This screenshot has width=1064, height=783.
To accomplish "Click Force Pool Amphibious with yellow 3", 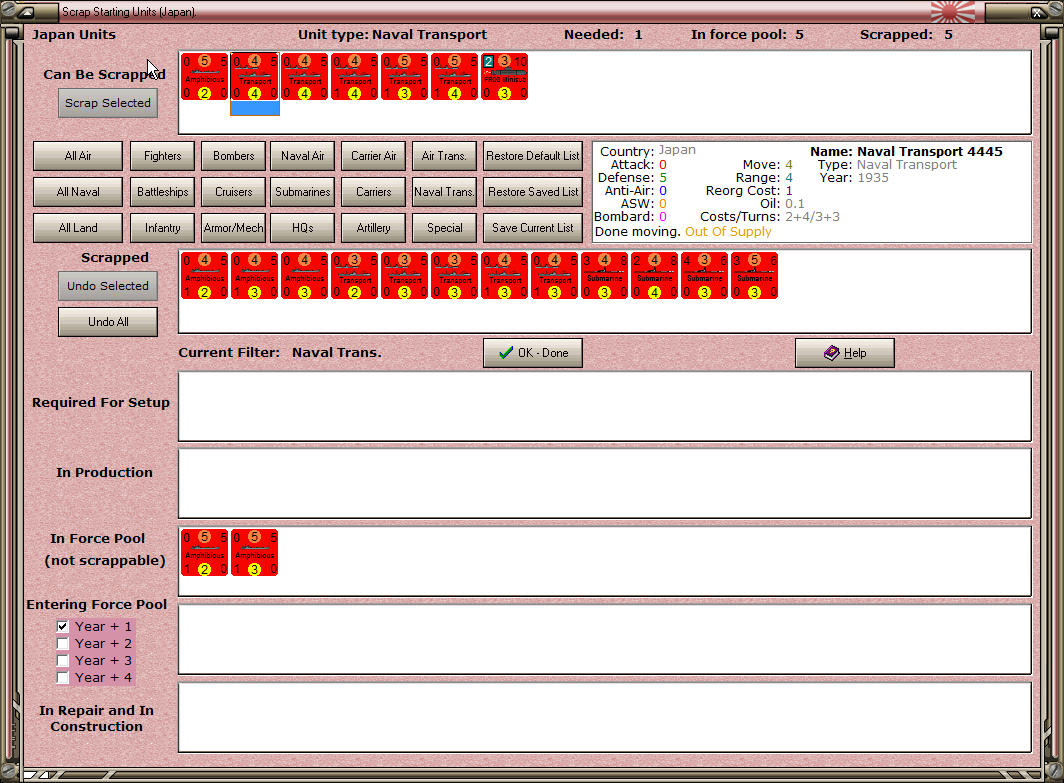I will tap(254, 552).
